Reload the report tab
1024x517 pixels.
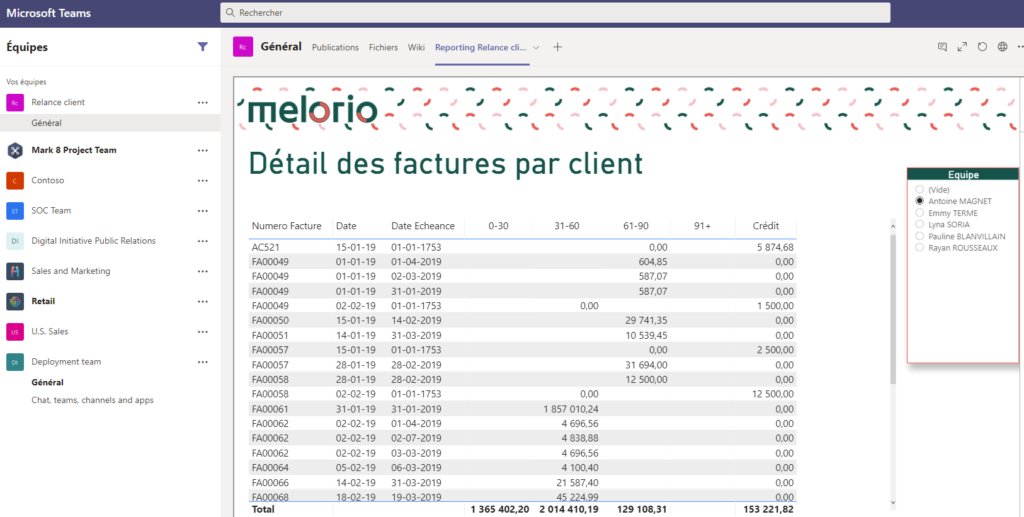pyautogui.click(x=982, y=47)
